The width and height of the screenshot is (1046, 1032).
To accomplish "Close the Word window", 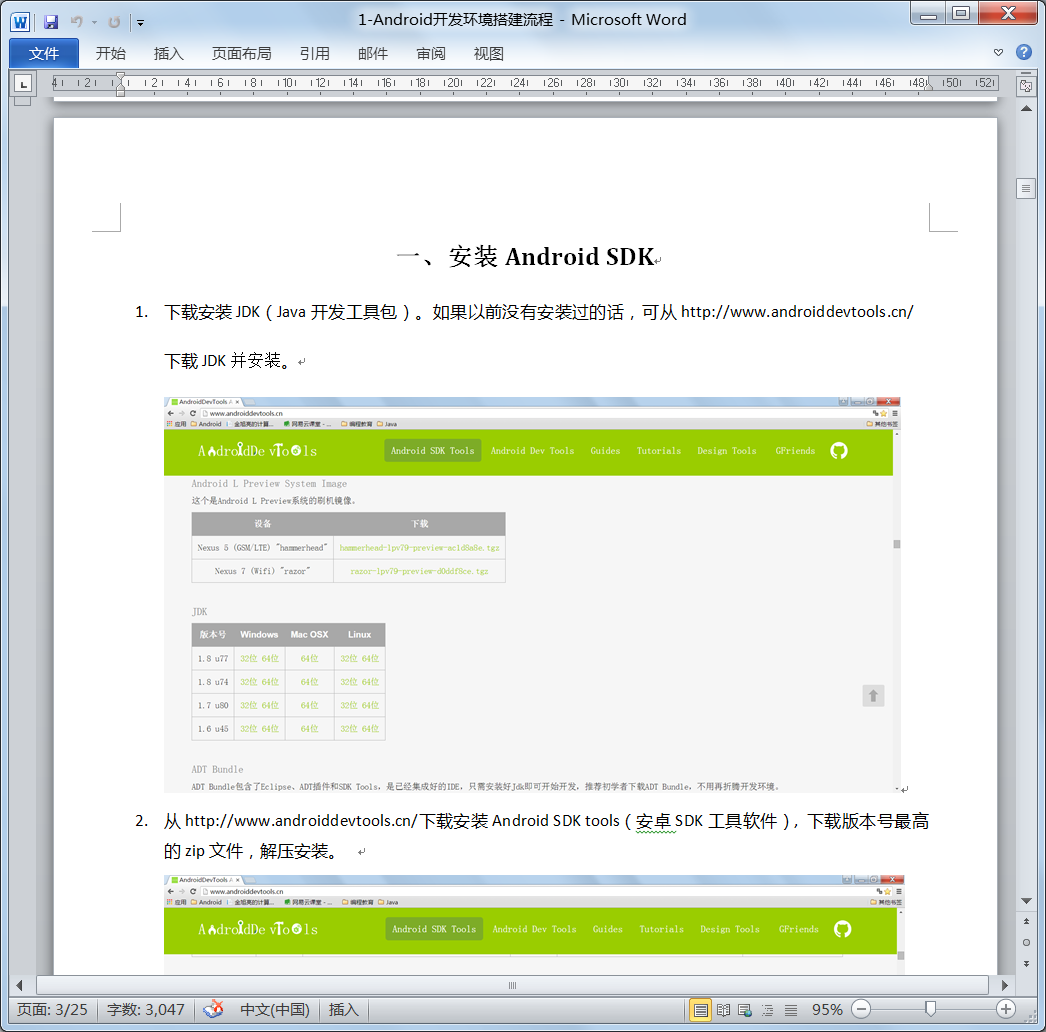I will pyautogui.click(x=1008, y=15).
